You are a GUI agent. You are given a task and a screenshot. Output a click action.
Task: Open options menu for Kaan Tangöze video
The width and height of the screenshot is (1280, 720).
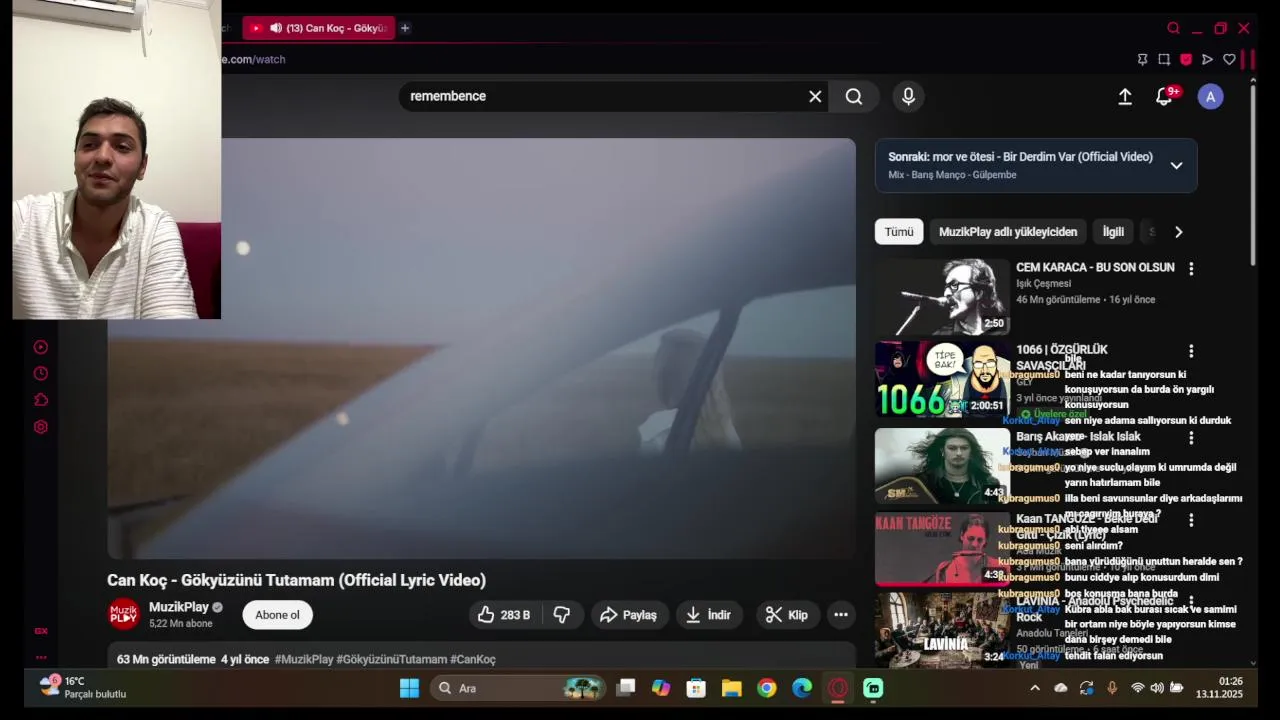click(1191, 520)
